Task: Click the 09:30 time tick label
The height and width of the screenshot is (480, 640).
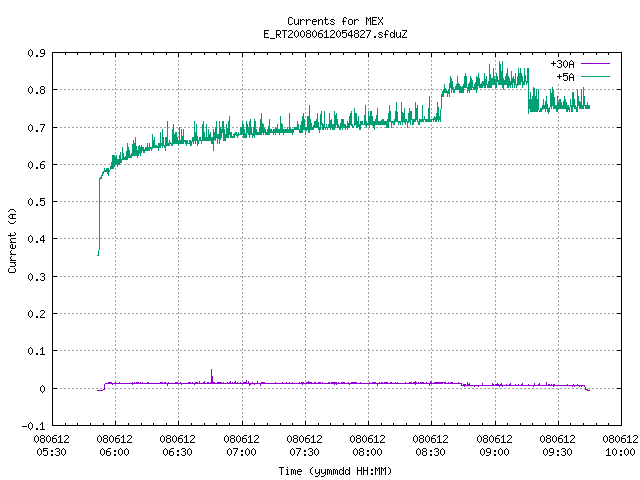Action: [x=558, y=452]
